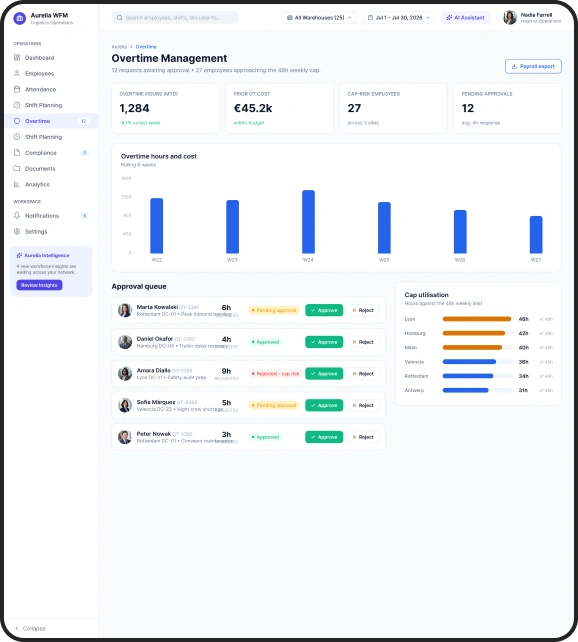
Task: Click the Notifications badge count
Action: click(x=84, y=215)
